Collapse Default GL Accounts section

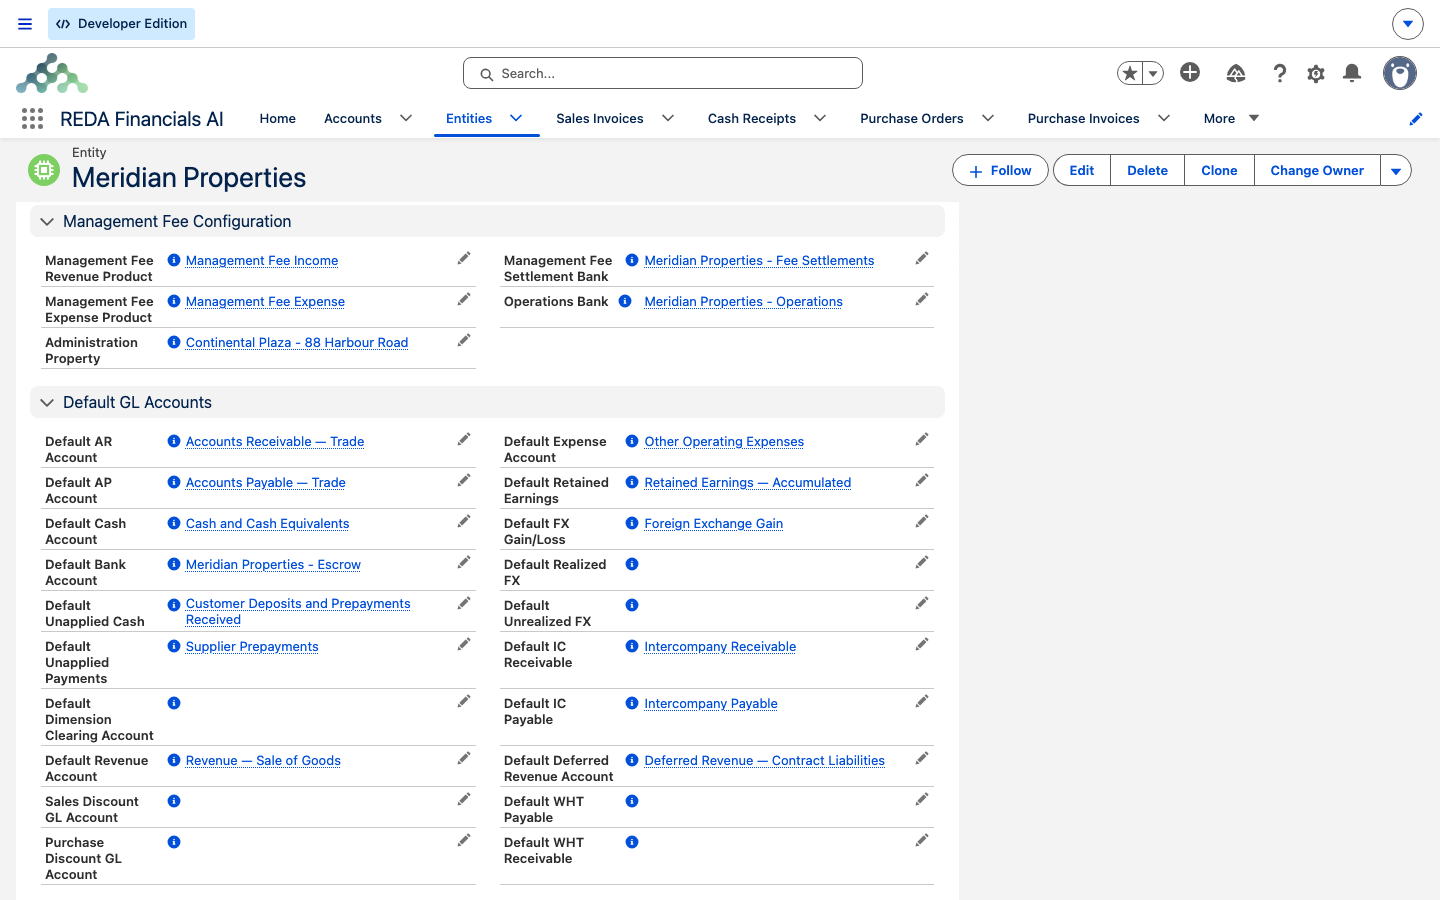(x=47, y=403)
